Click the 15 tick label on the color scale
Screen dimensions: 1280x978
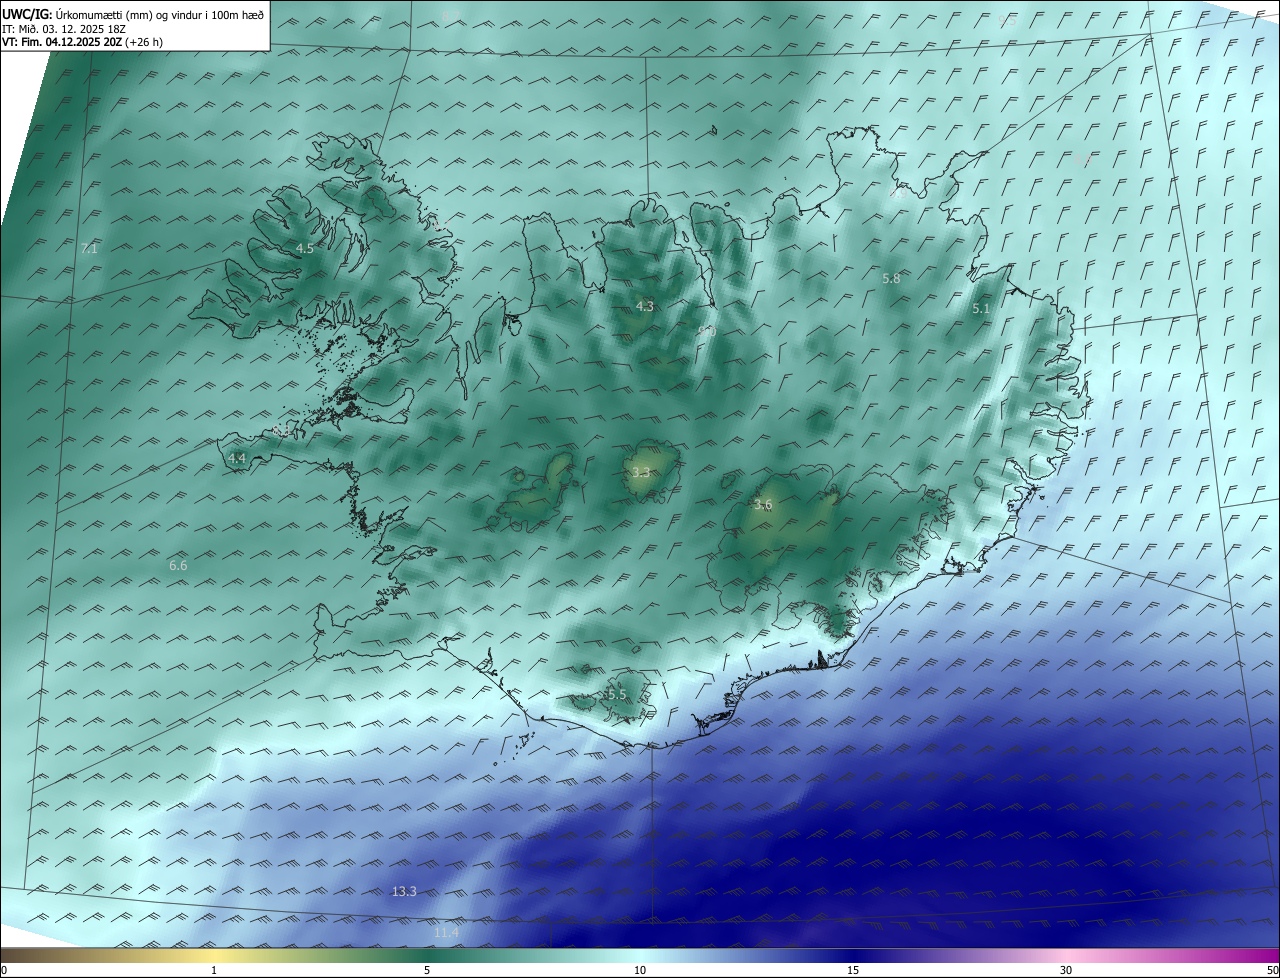pos(853,970)
